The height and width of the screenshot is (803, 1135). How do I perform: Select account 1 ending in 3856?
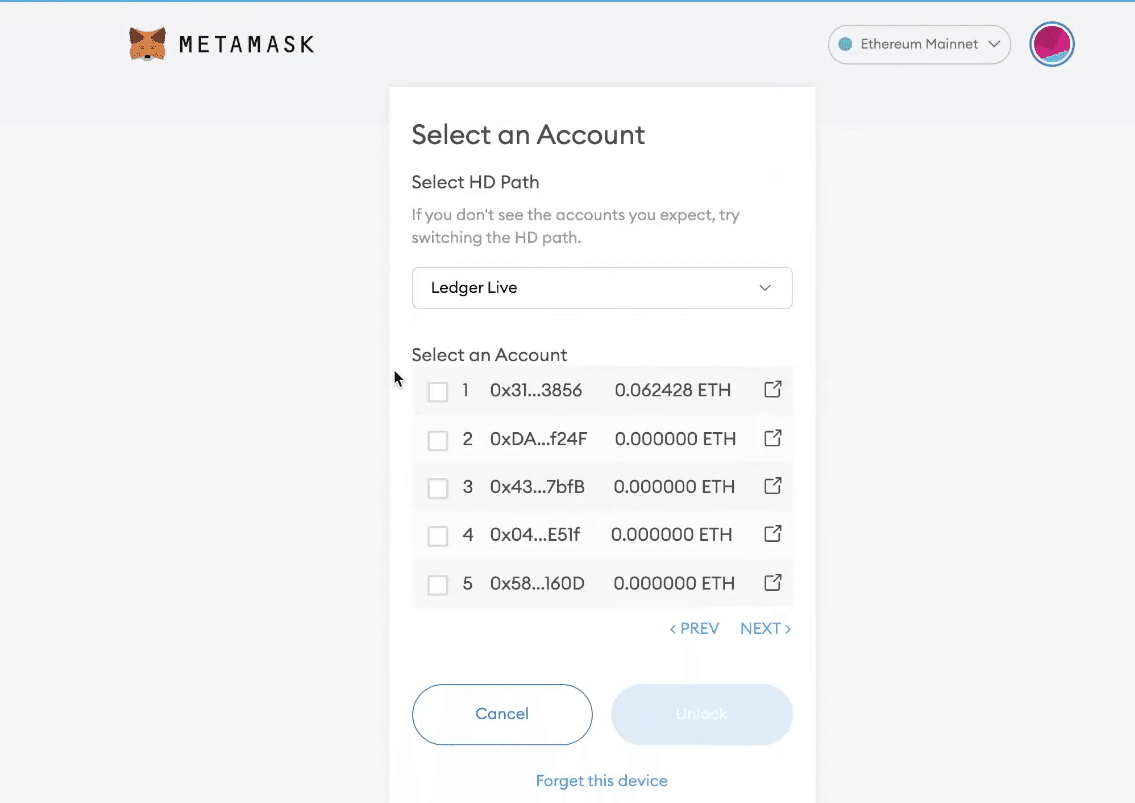pyautogui.click(x=437, y=391)
